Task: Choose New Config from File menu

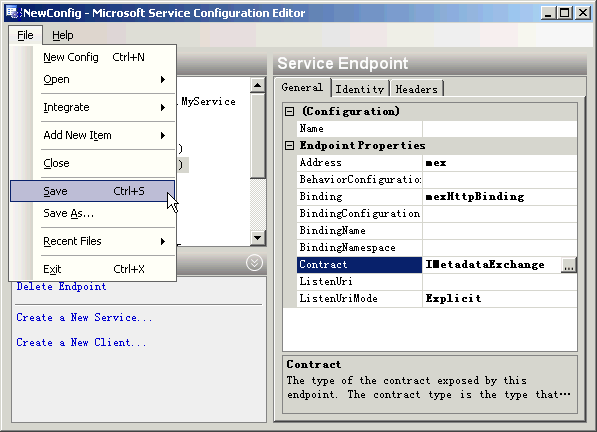Action: click(x=93, y=57)
